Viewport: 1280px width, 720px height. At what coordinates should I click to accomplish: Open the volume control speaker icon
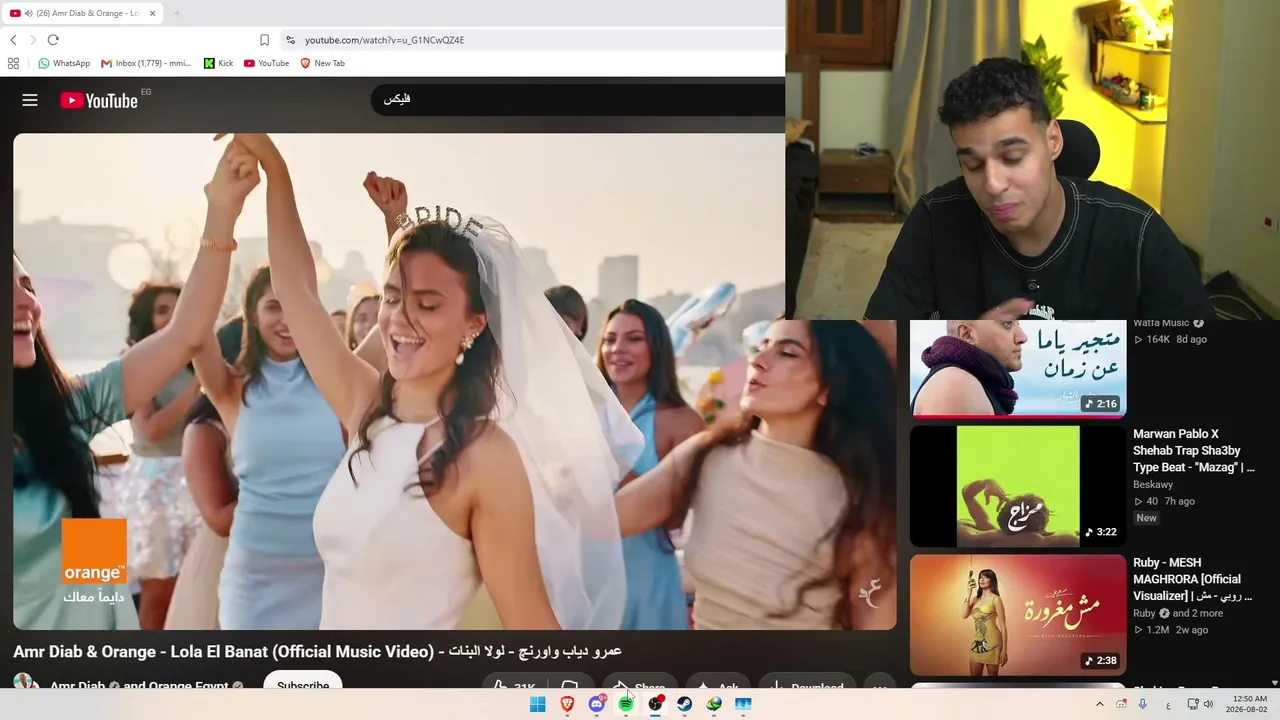point(1209,704)
